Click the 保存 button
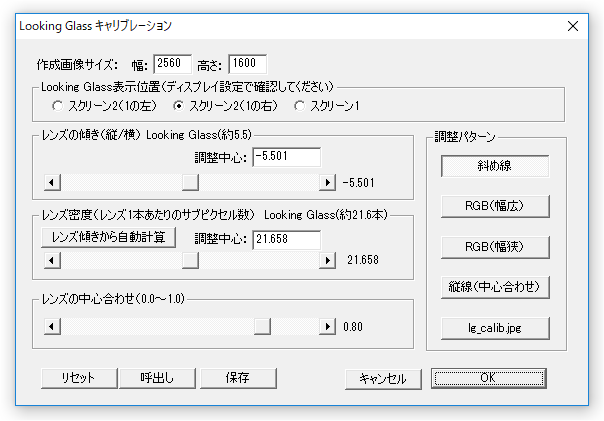This screenshot has height=421, width=604. [x=238, y=378]
